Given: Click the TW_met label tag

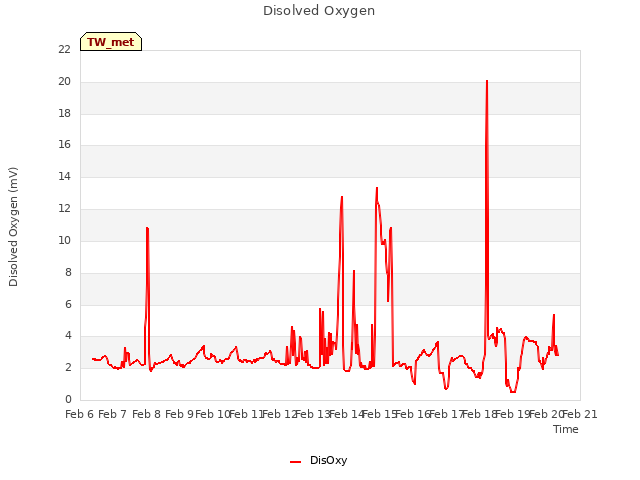Looking at the screenshot, I should click(111, 42).
